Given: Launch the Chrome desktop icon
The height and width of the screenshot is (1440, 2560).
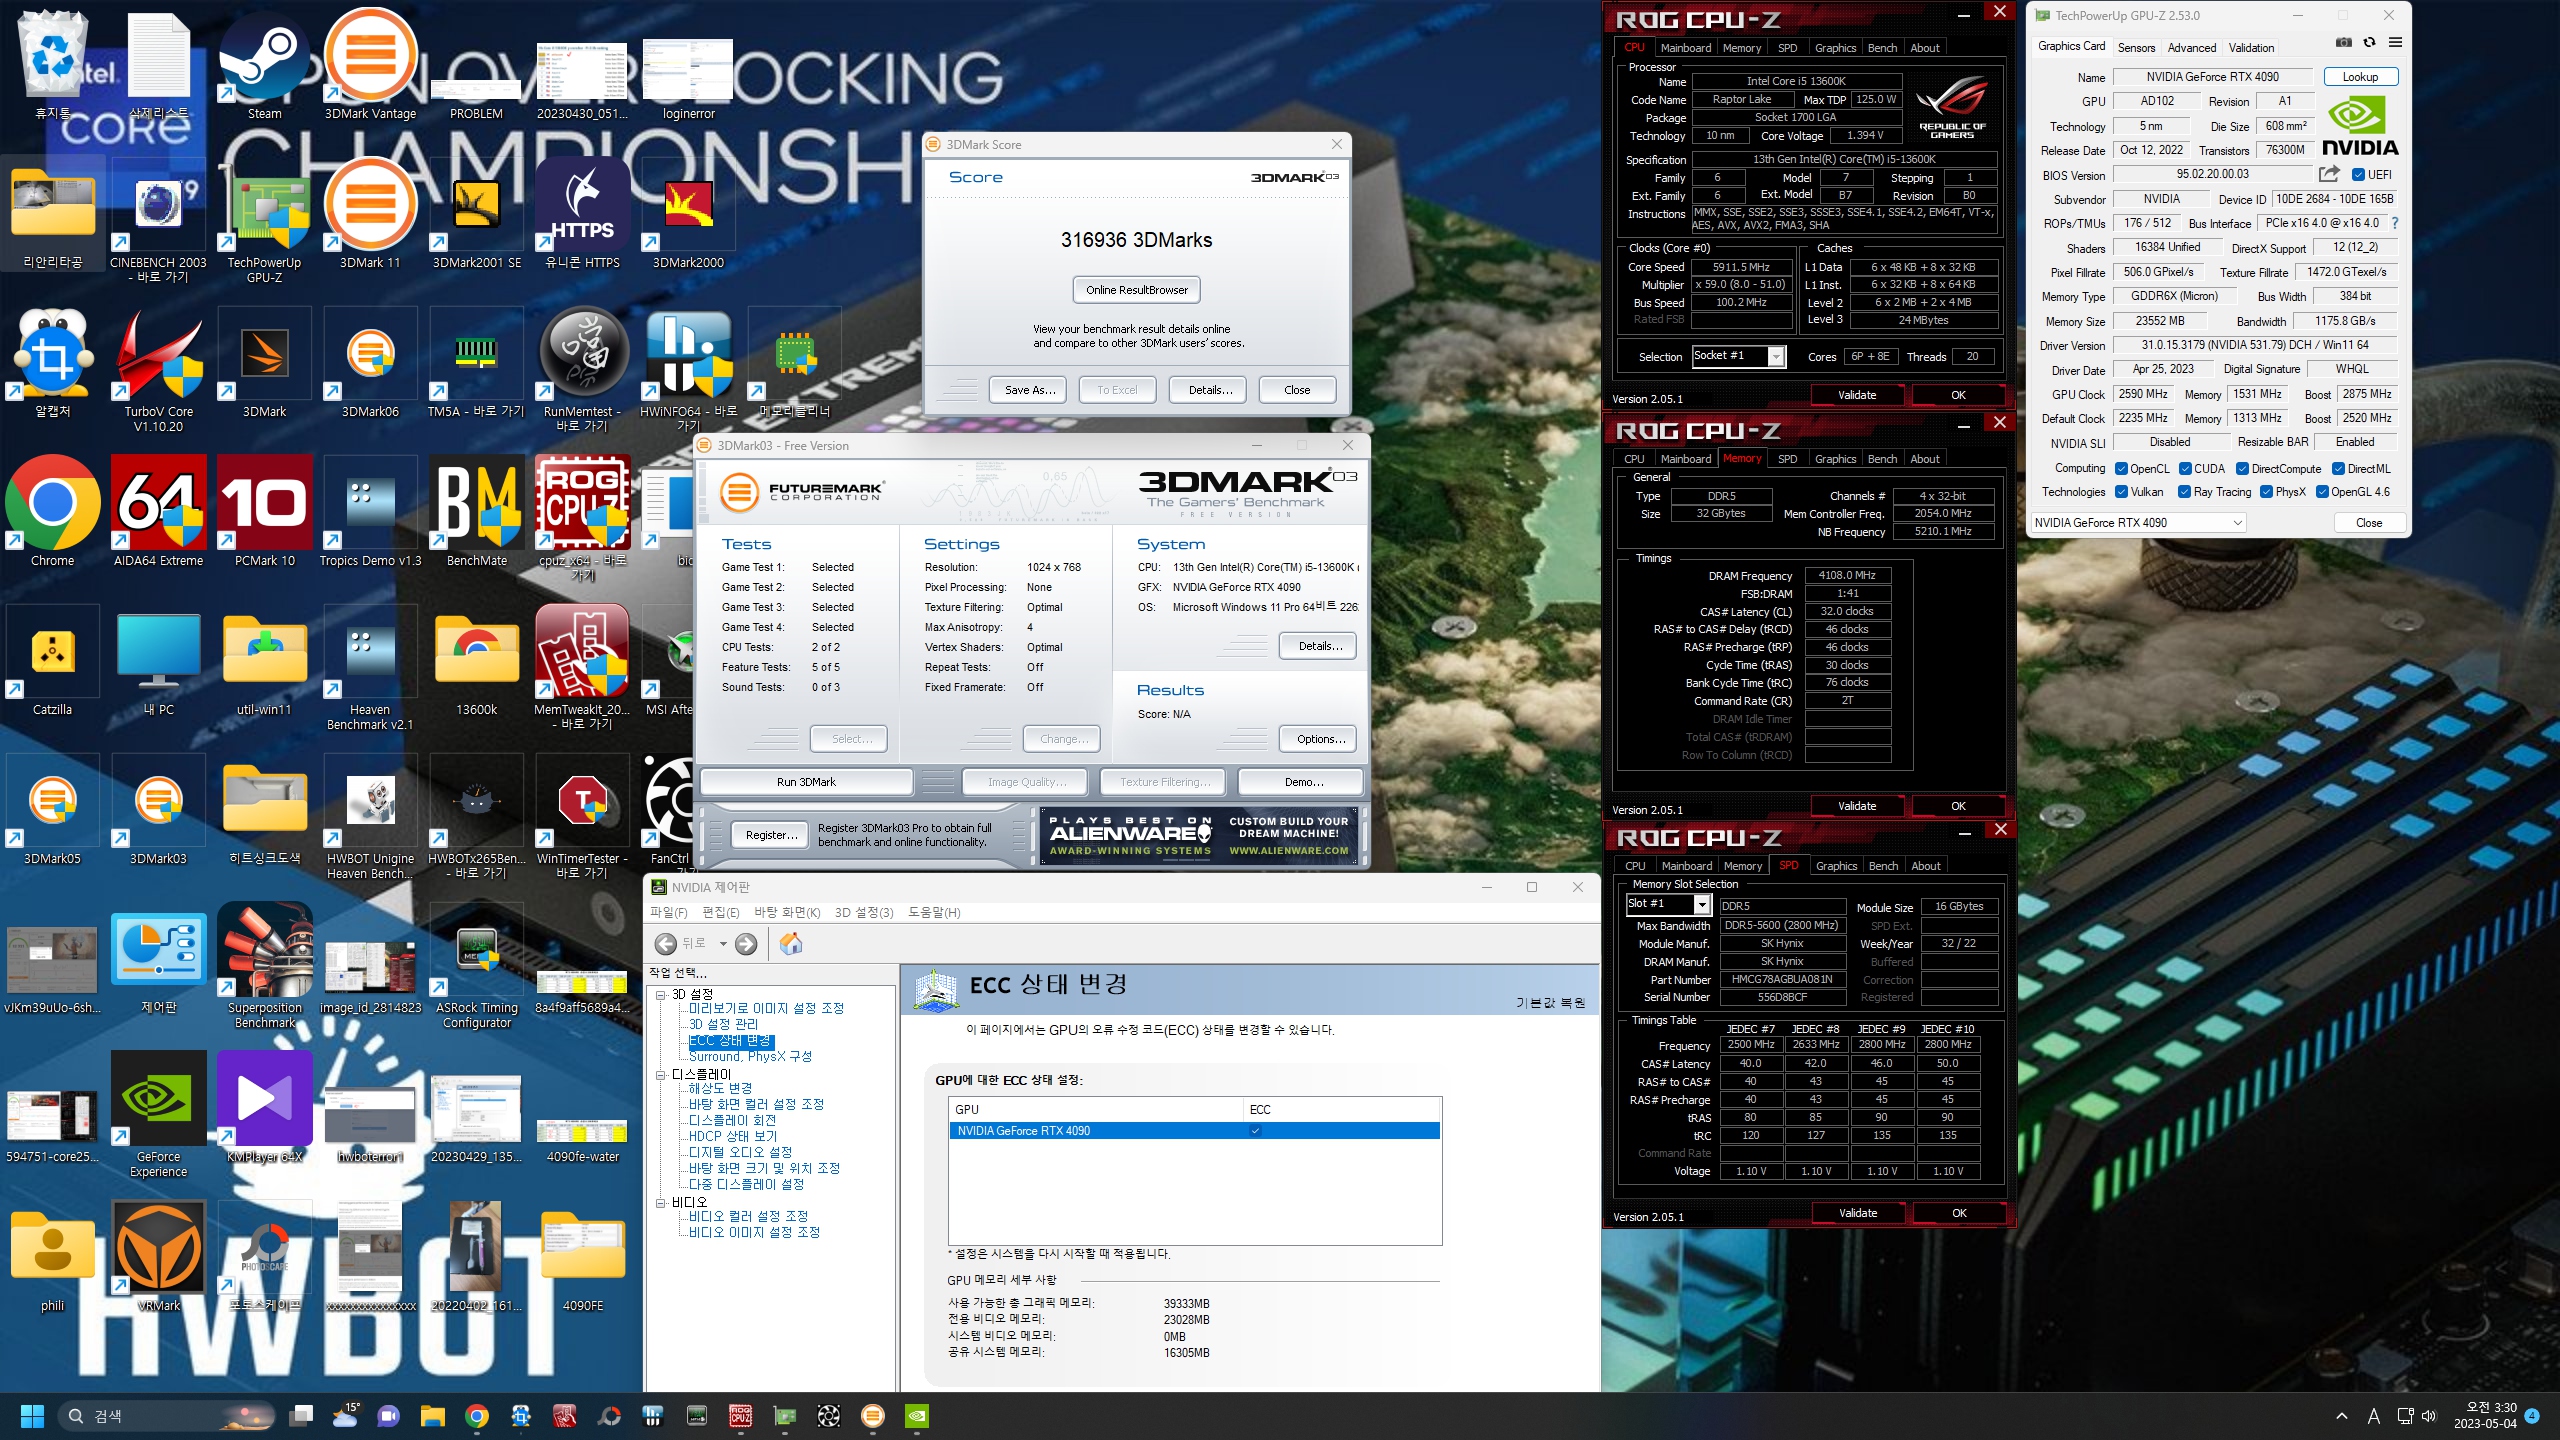Looking at the screenshot, I should 52,513.
